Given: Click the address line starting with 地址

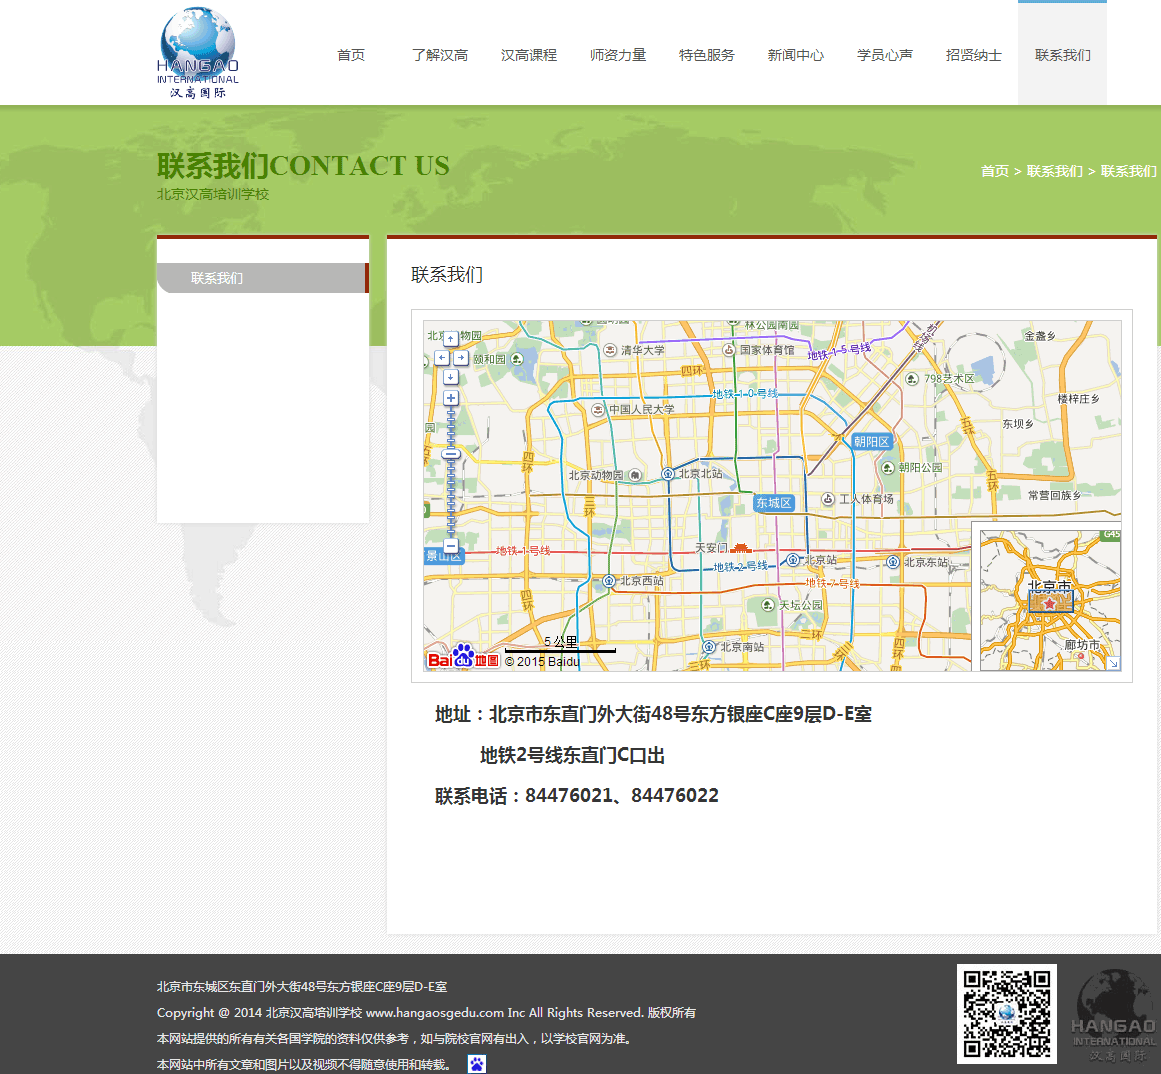Looking at the screenshot, I should 653,714.
